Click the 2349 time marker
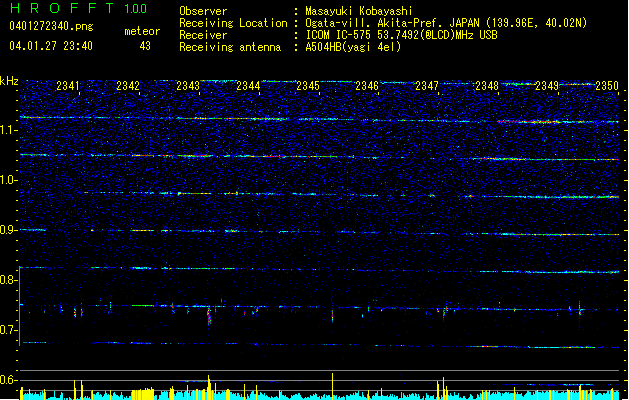629x400 pixels. (547, 85)
